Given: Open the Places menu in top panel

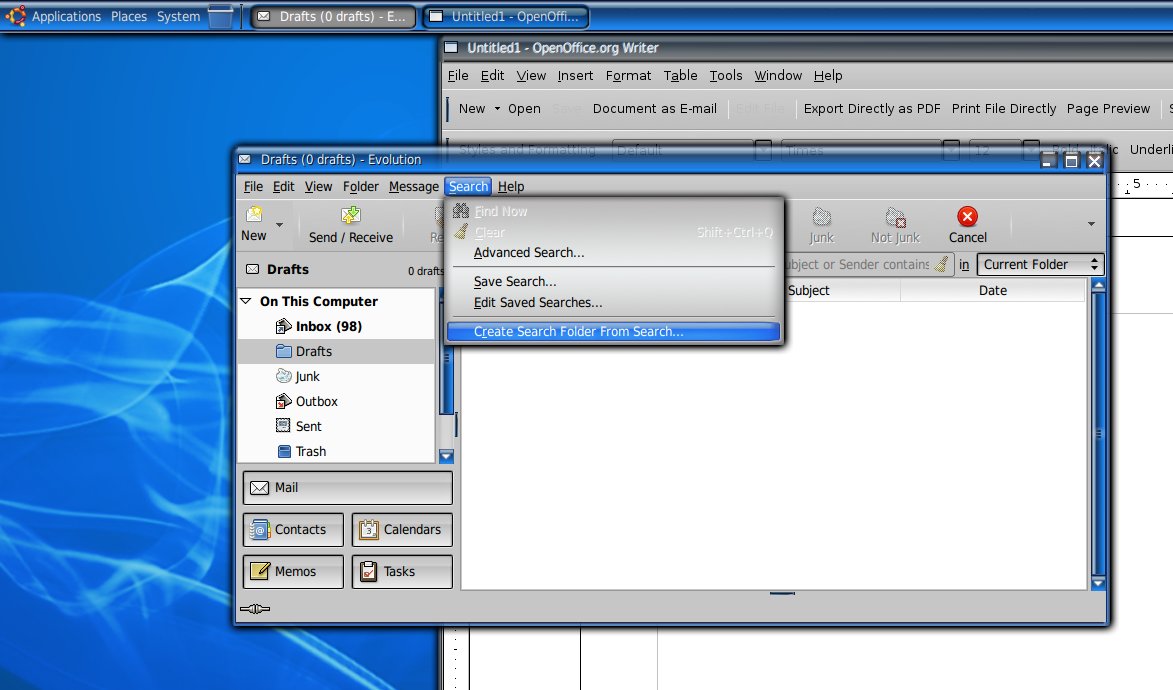Looking at the screenshot, I should (129, 16).
